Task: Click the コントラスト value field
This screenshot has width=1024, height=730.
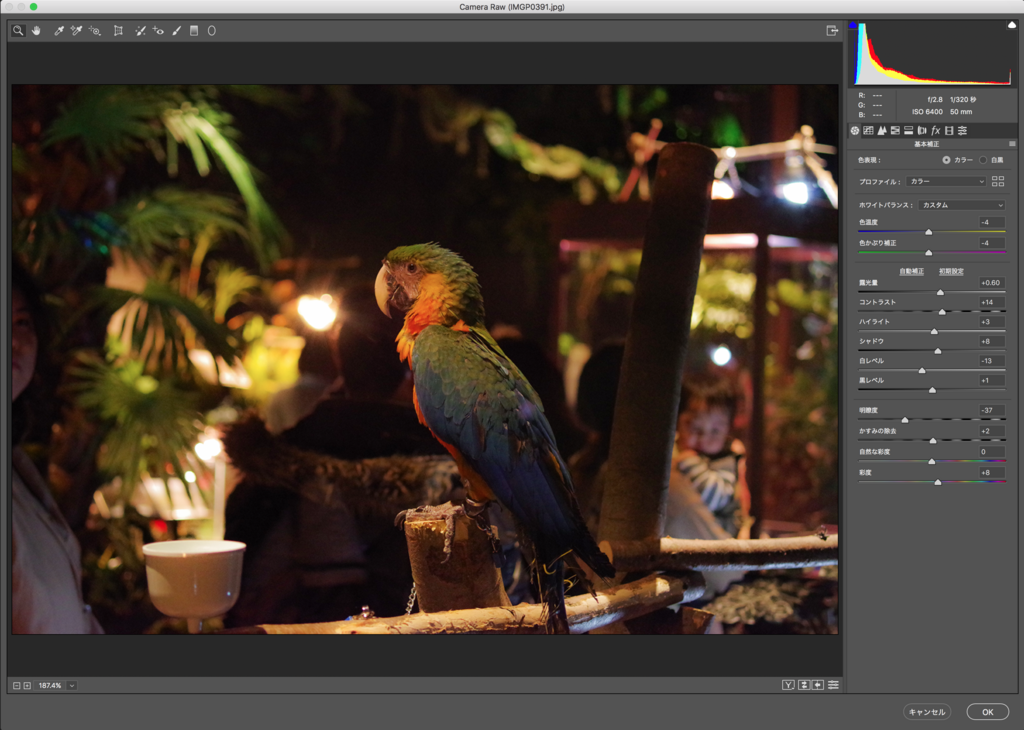Action: (x=992, y=302)
